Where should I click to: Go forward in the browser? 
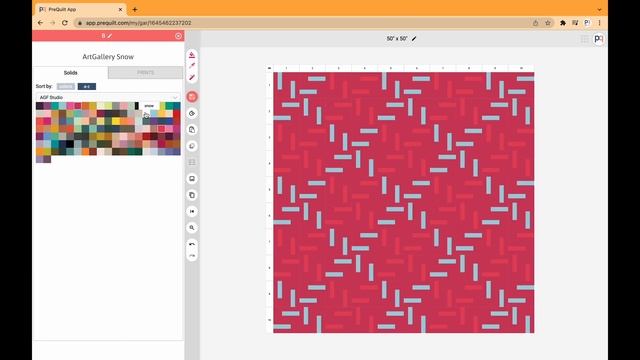coord(53,23)
